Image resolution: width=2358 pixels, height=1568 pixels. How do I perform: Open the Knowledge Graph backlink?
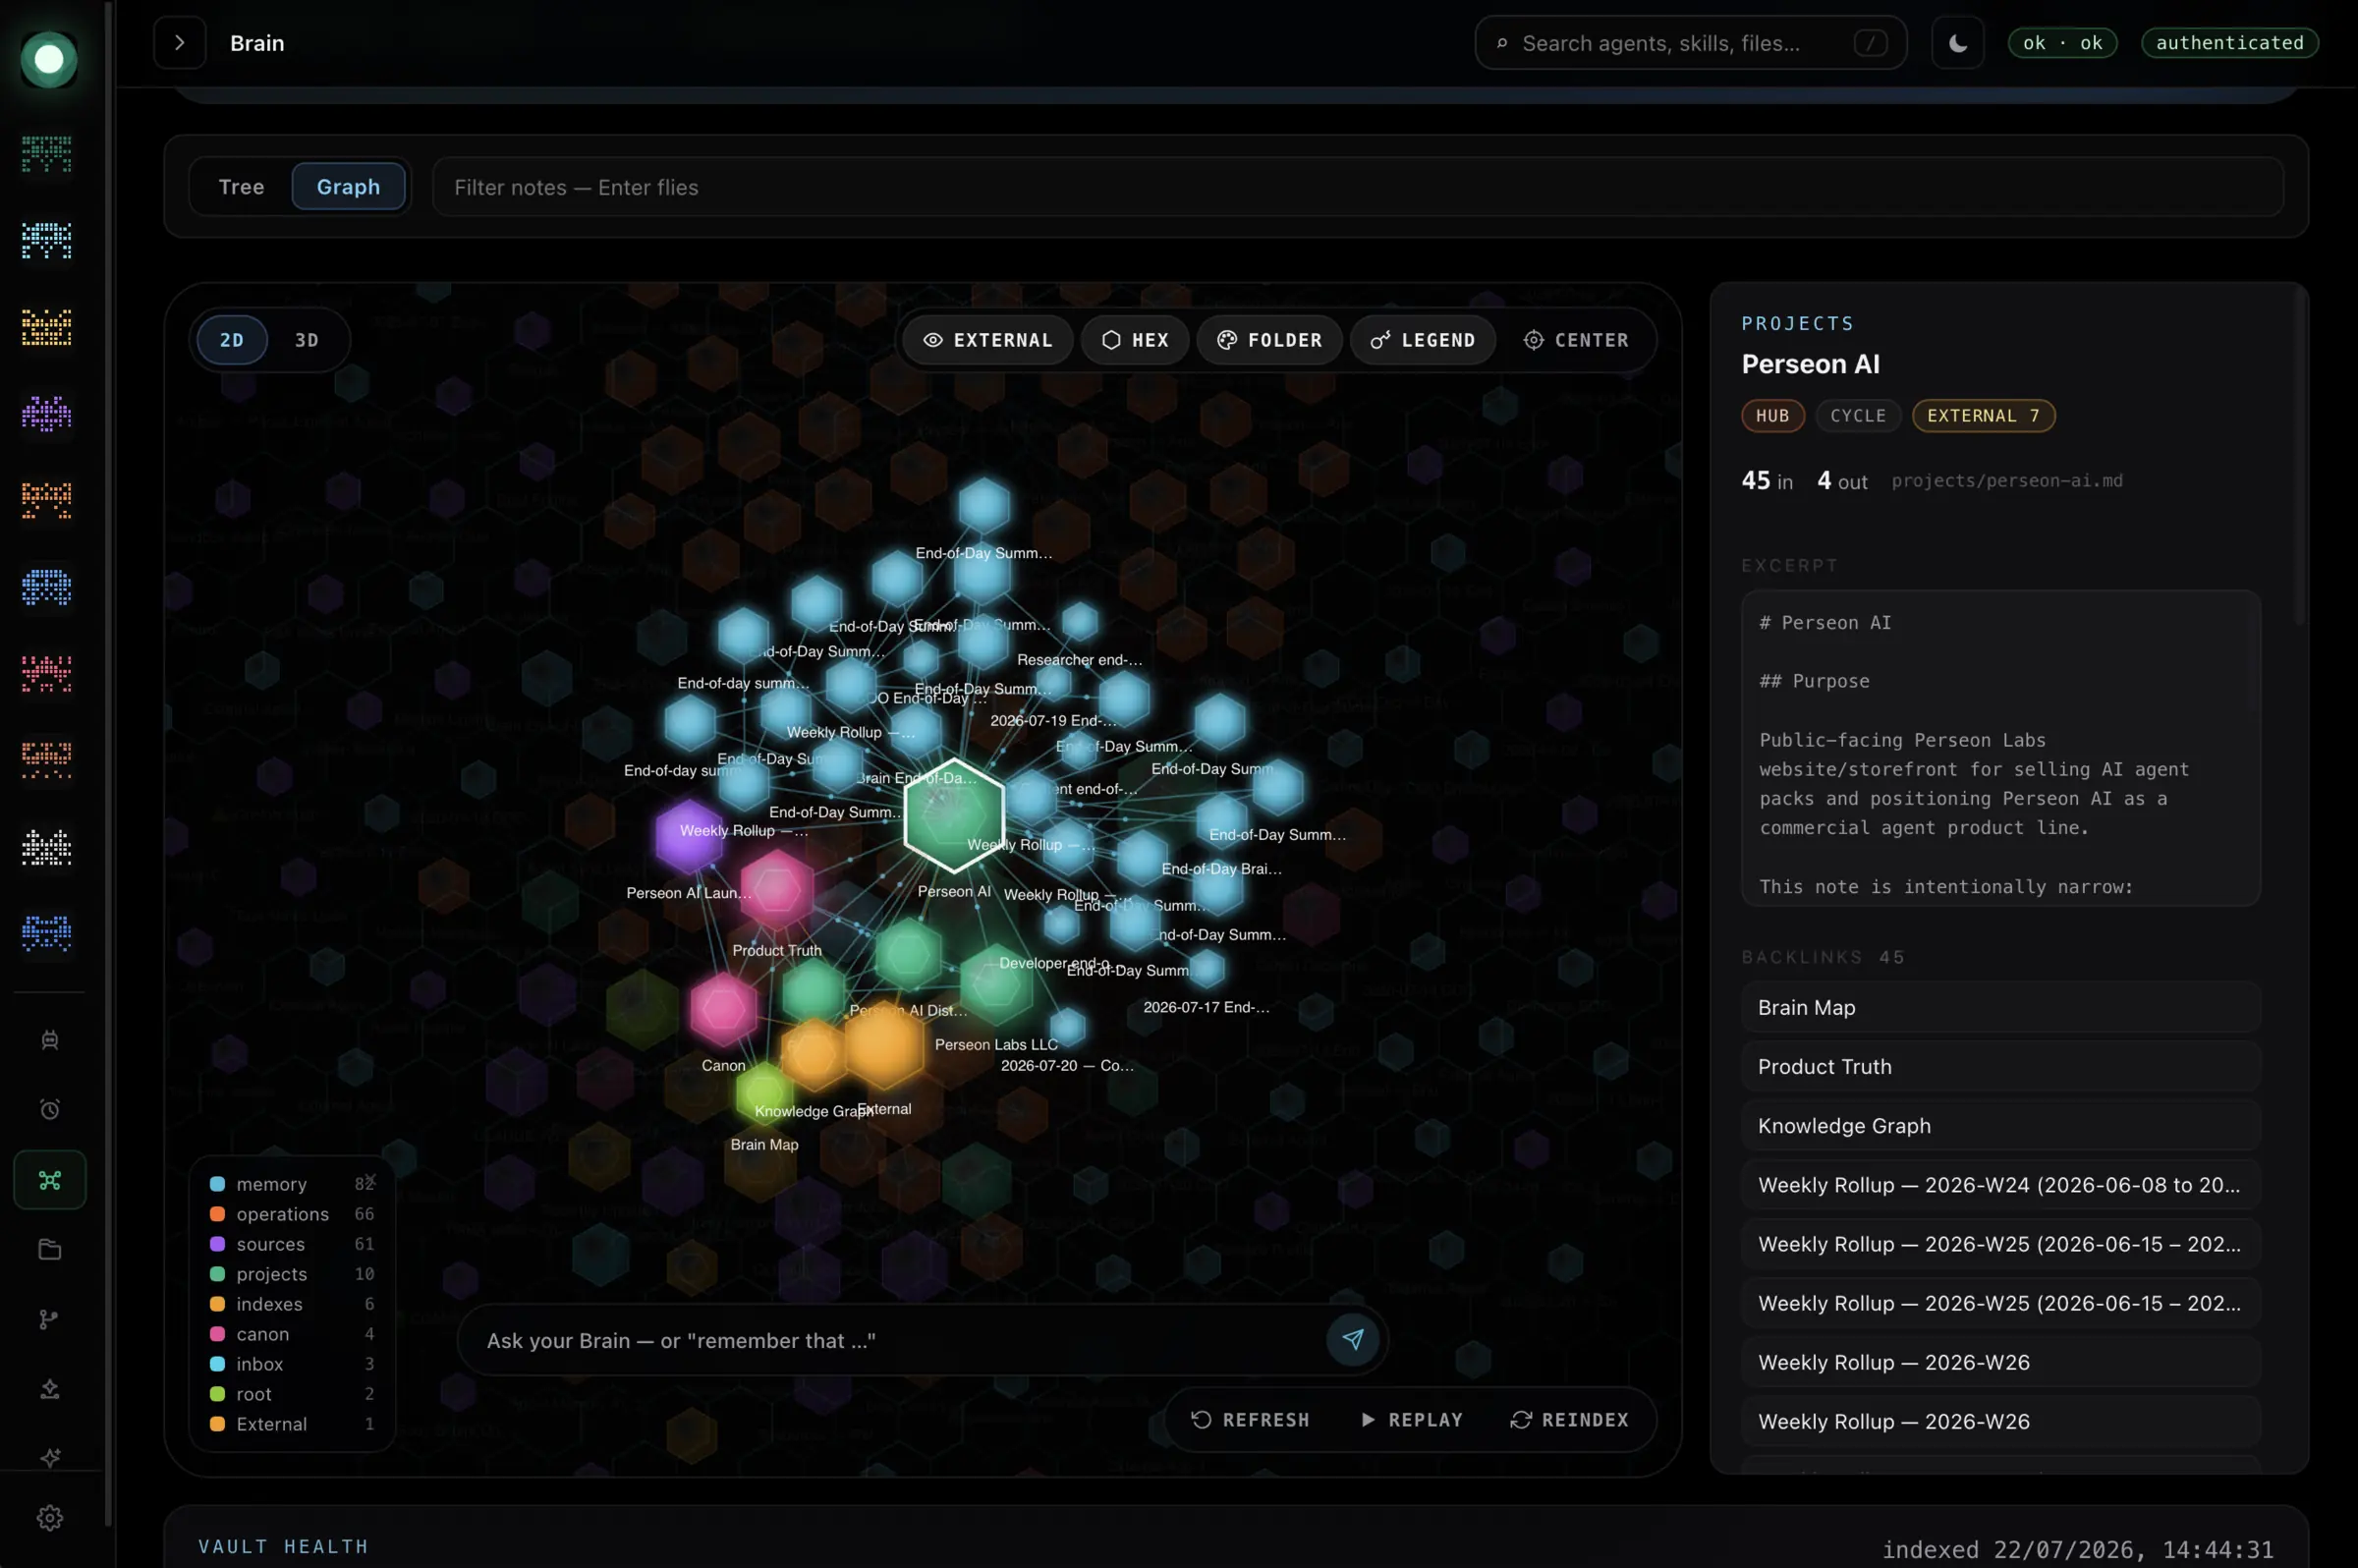pyautogui.click(x=2000, y=1125)
